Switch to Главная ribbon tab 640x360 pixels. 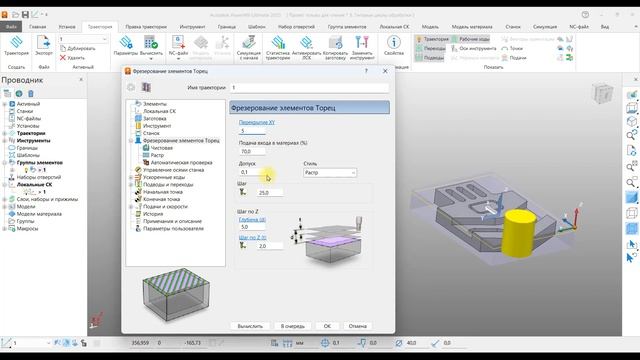pyautogui.click(x=38, y=27)
